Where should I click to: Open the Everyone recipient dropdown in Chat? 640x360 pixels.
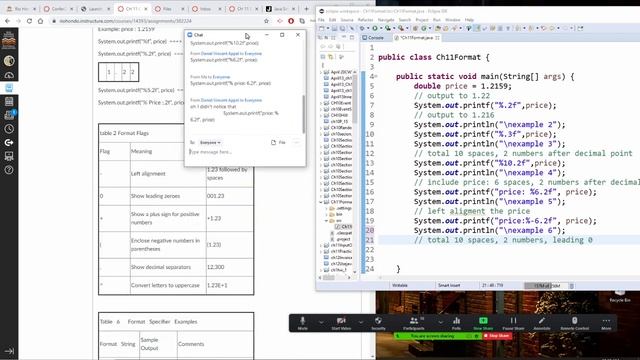tap(210, 142)
